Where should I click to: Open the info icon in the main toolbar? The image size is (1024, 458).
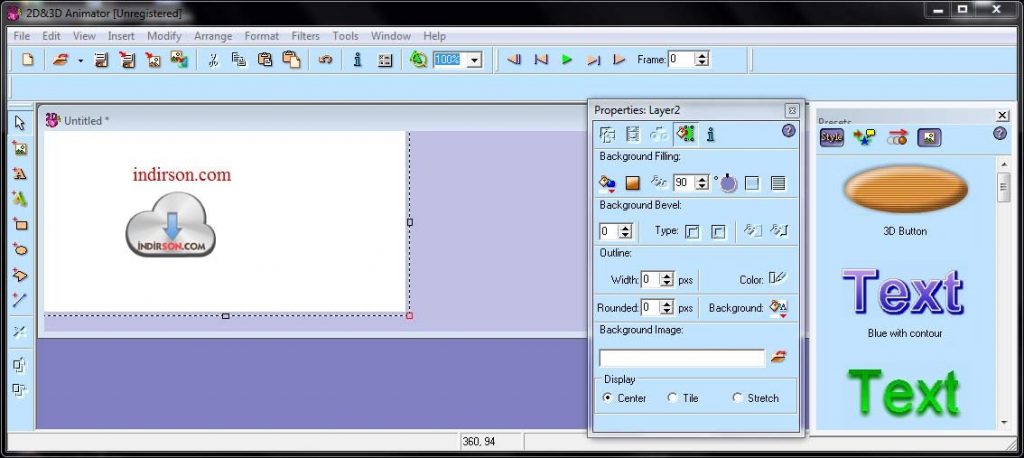[x=357, y=59]
